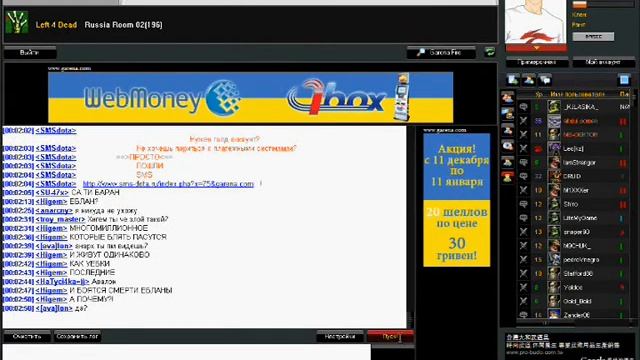Click the Russia Room 02(196) title

pos(123,25)
